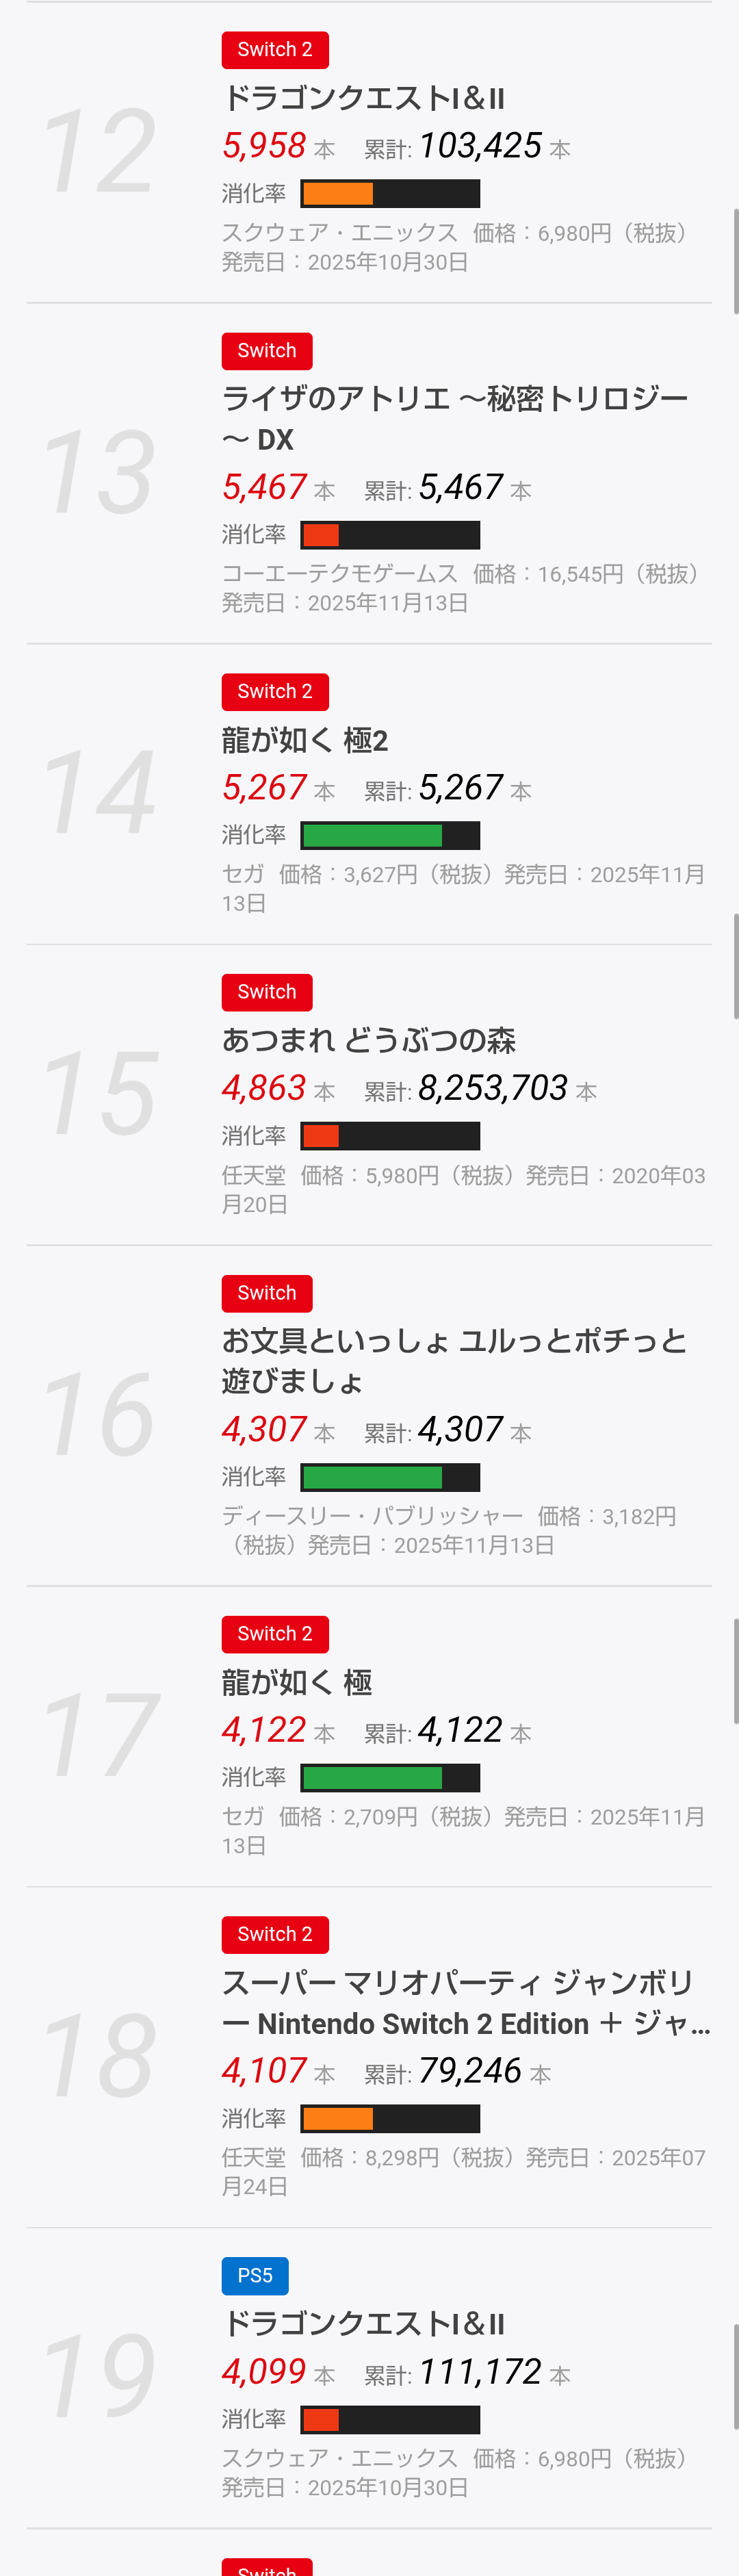739x2576 pixels.
Task: Open the あつまれ どうぶつの森 title
Action: (369, 1040)
